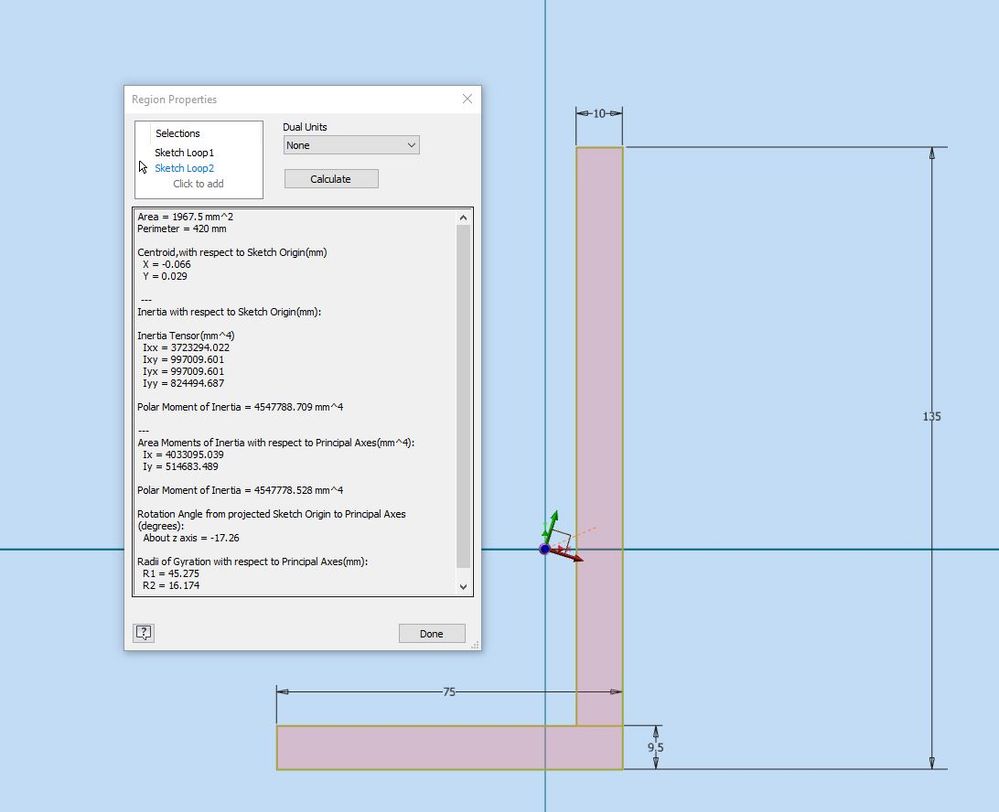Image resolution: width=999 pixels, height=812 pixels.
Task: Click the up arrow of the results scrollbar
Action: (463, 217)
